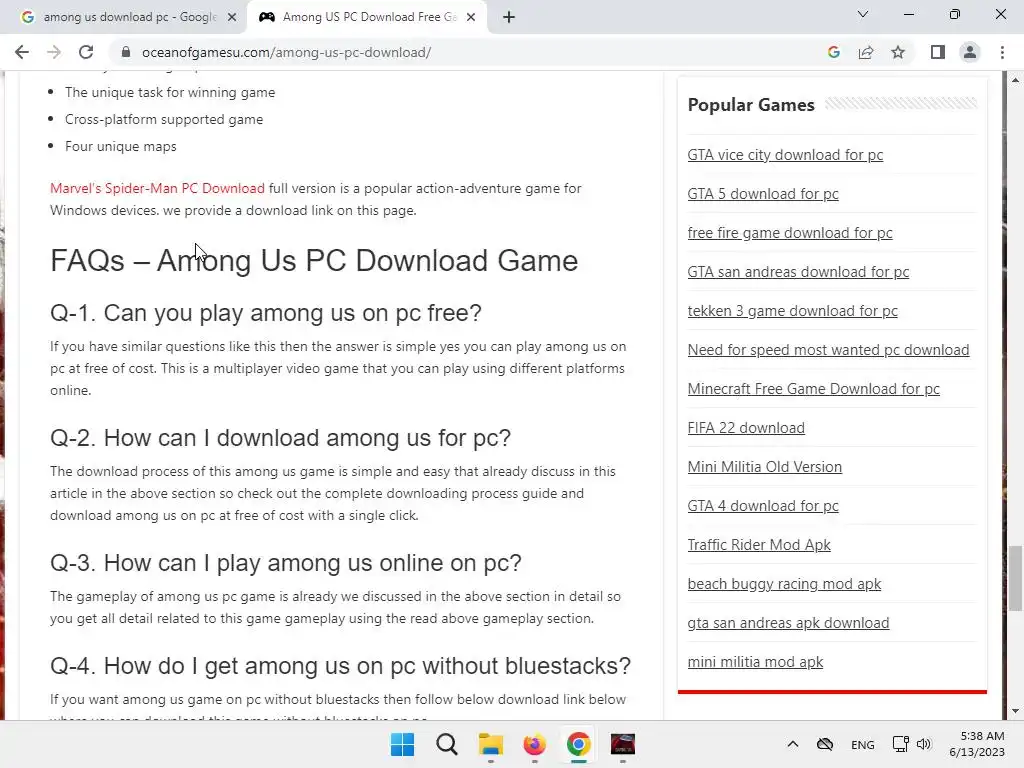Open mini militia mod apk link
This screenshot has height=768, width=1024.
coord(755,662)
